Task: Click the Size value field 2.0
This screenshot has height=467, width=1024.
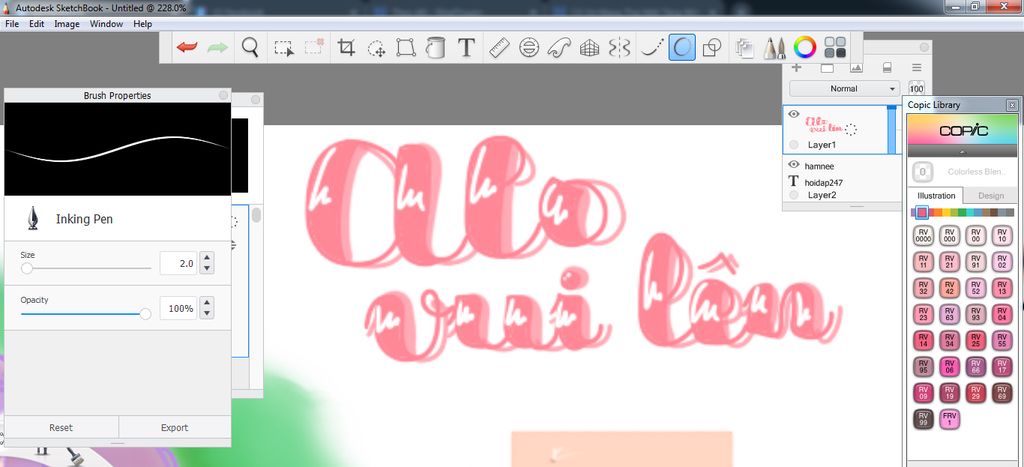Action: point(178,263)
